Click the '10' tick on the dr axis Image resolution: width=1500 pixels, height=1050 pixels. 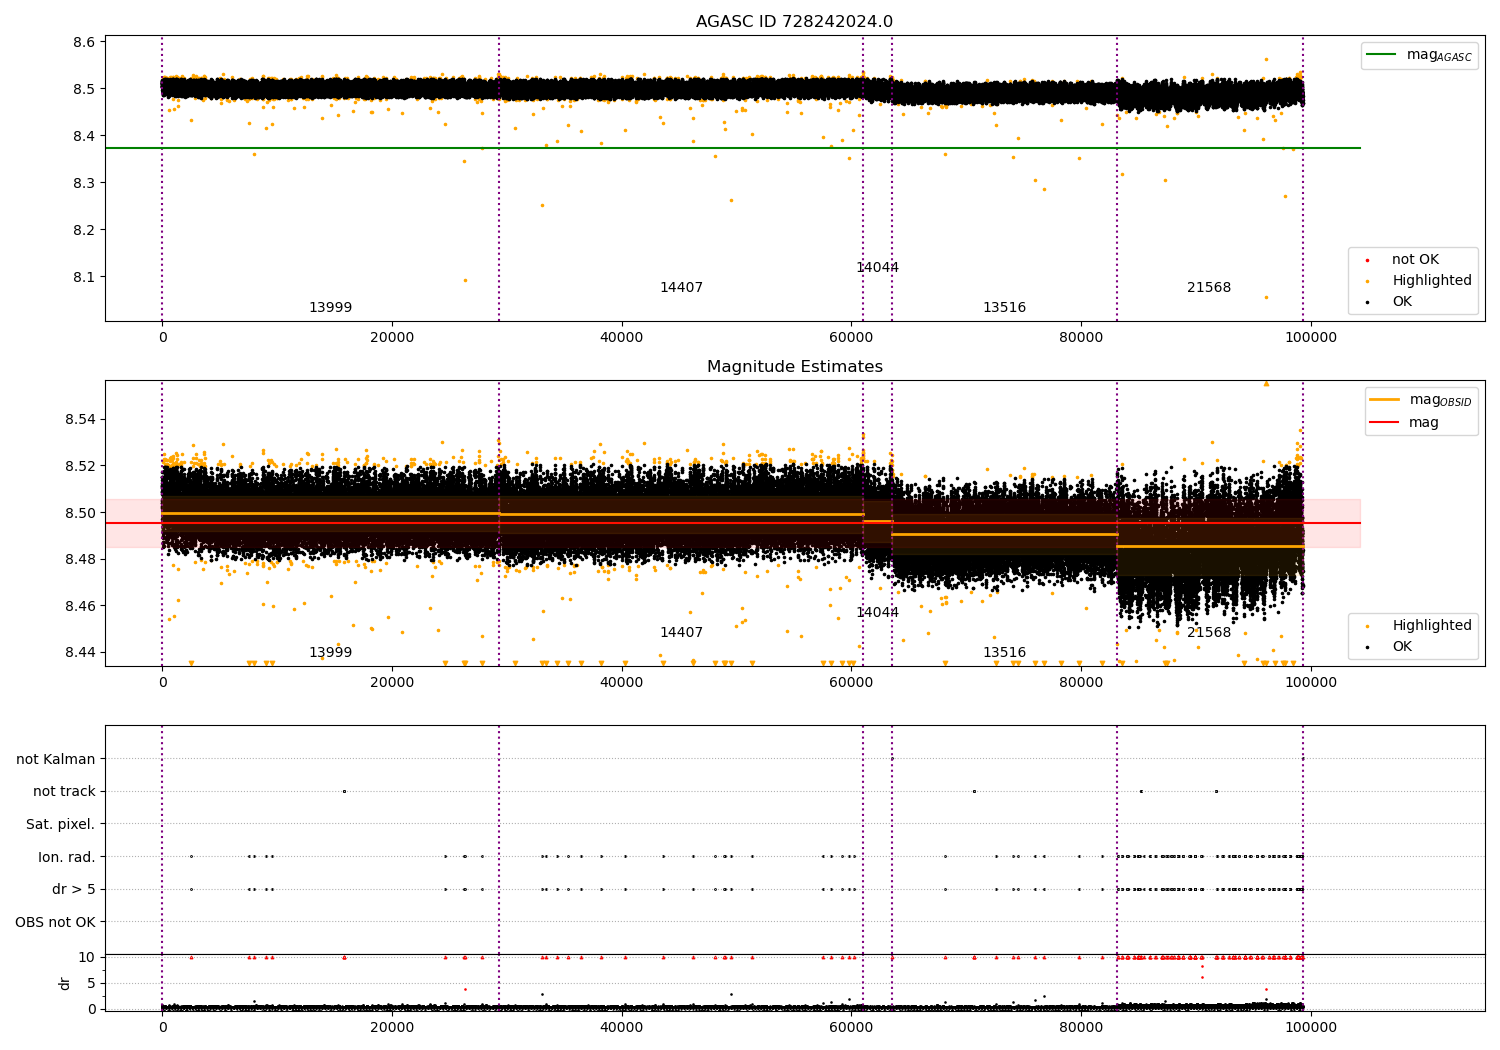click(87, 957)
